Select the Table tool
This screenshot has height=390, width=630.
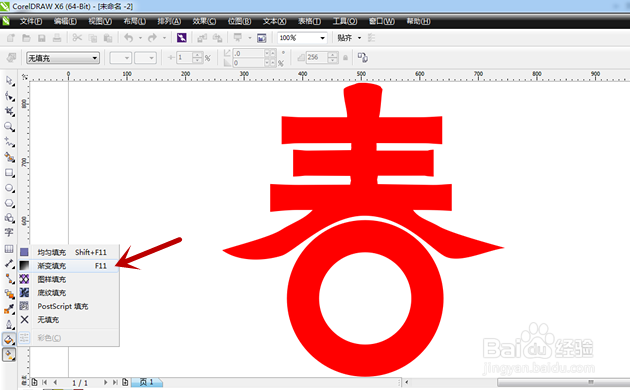[x=9, y=249]
